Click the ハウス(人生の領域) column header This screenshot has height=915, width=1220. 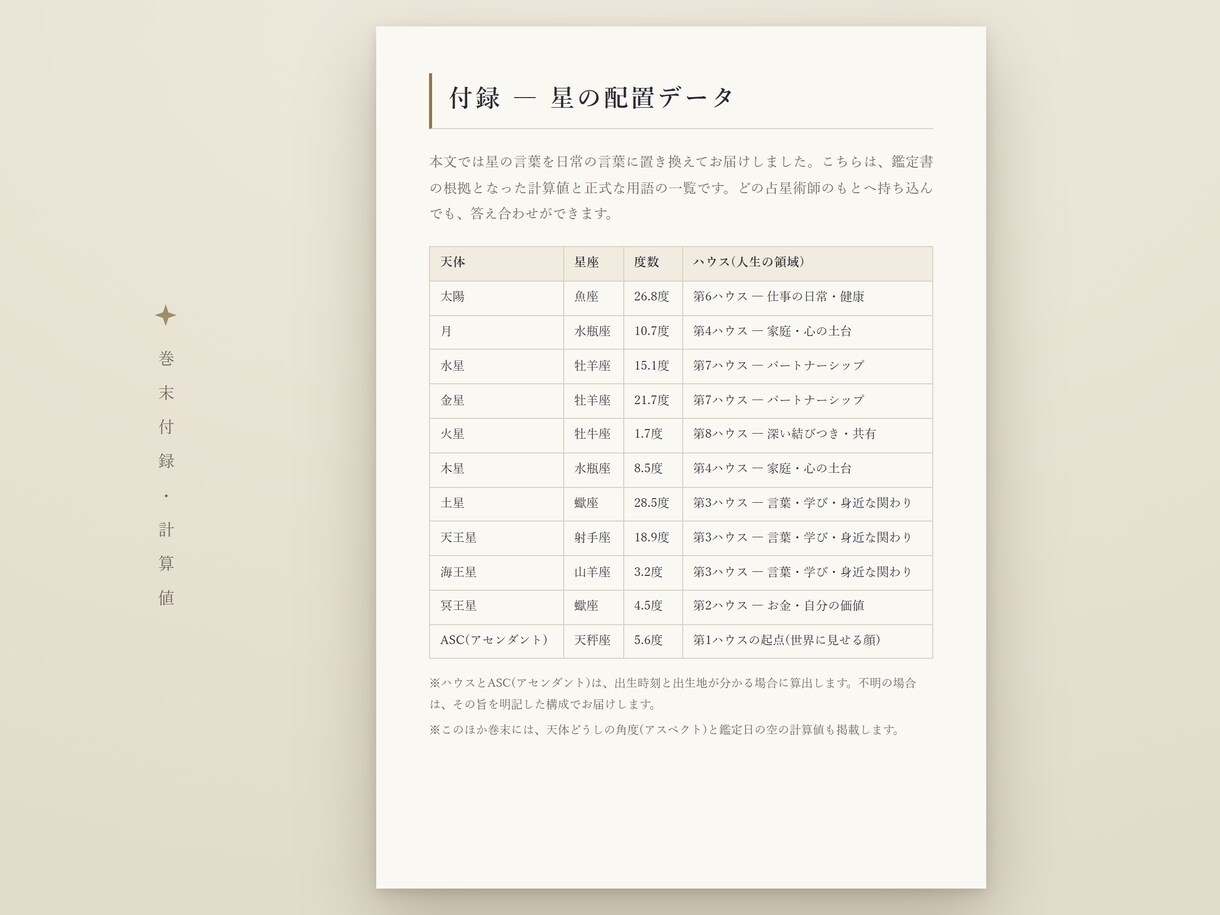click(x=807, y=263)
